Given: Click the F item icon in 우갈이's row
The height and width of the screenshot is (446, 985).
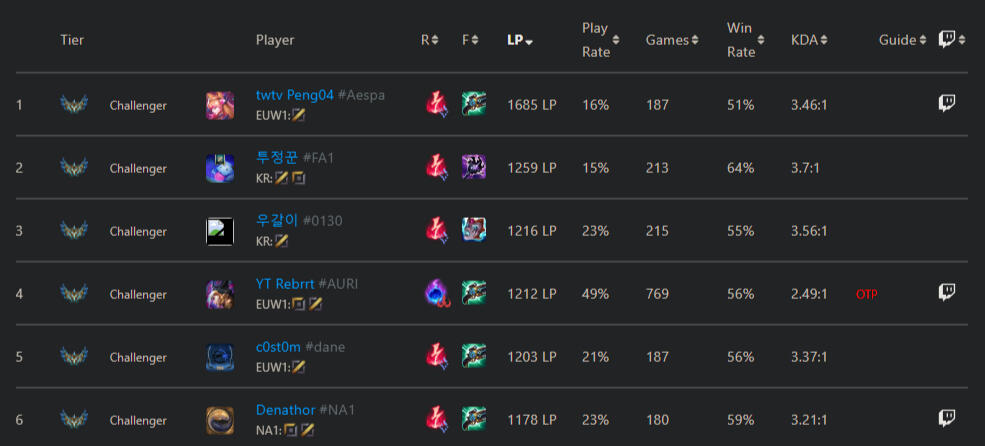Looking at the screenshot, I should (x=474, y=230).
